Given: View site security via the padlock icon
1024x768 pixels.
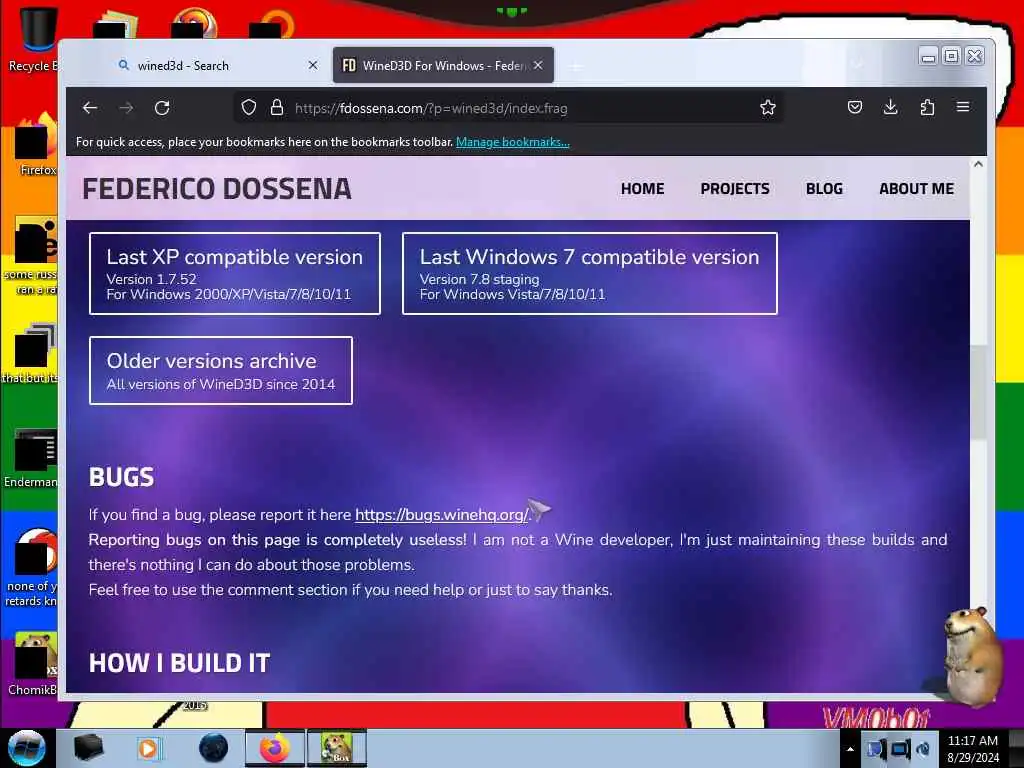Looking at the screenshot, I should (x=277, y=108).
